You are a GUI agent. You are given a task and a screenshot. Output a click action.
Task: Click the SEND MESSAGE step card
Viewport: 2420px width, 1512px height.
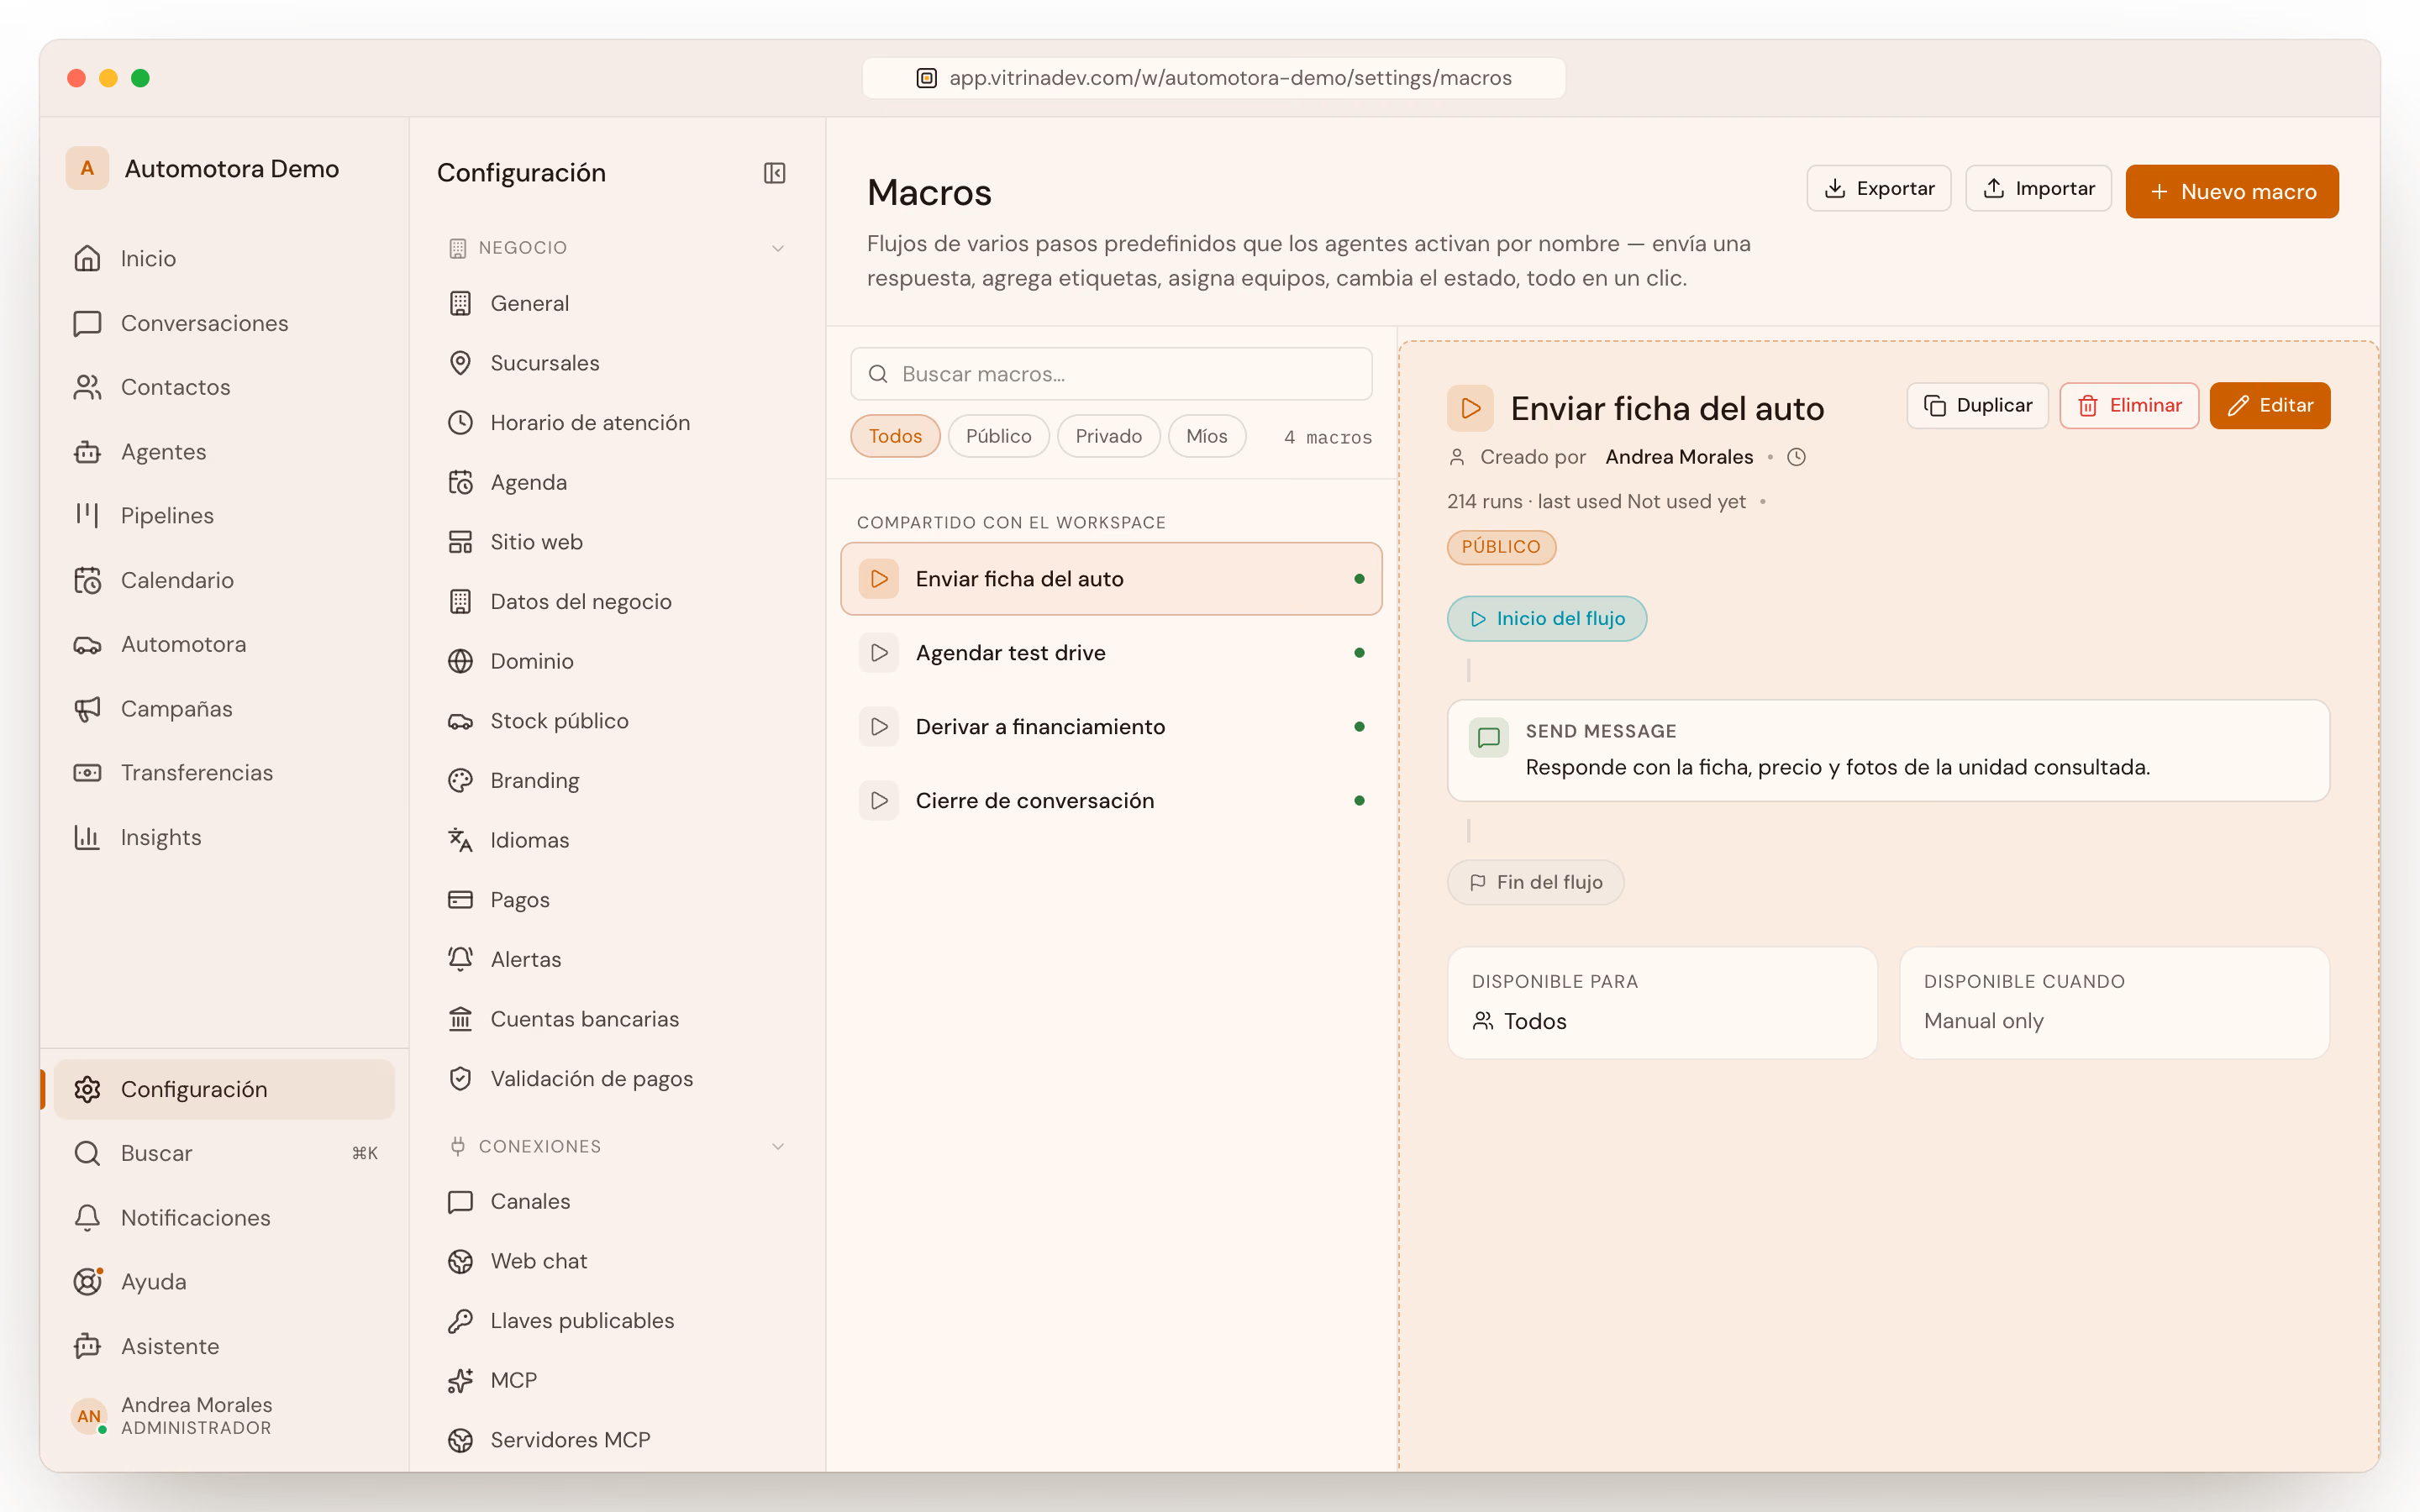[1888, 750]
